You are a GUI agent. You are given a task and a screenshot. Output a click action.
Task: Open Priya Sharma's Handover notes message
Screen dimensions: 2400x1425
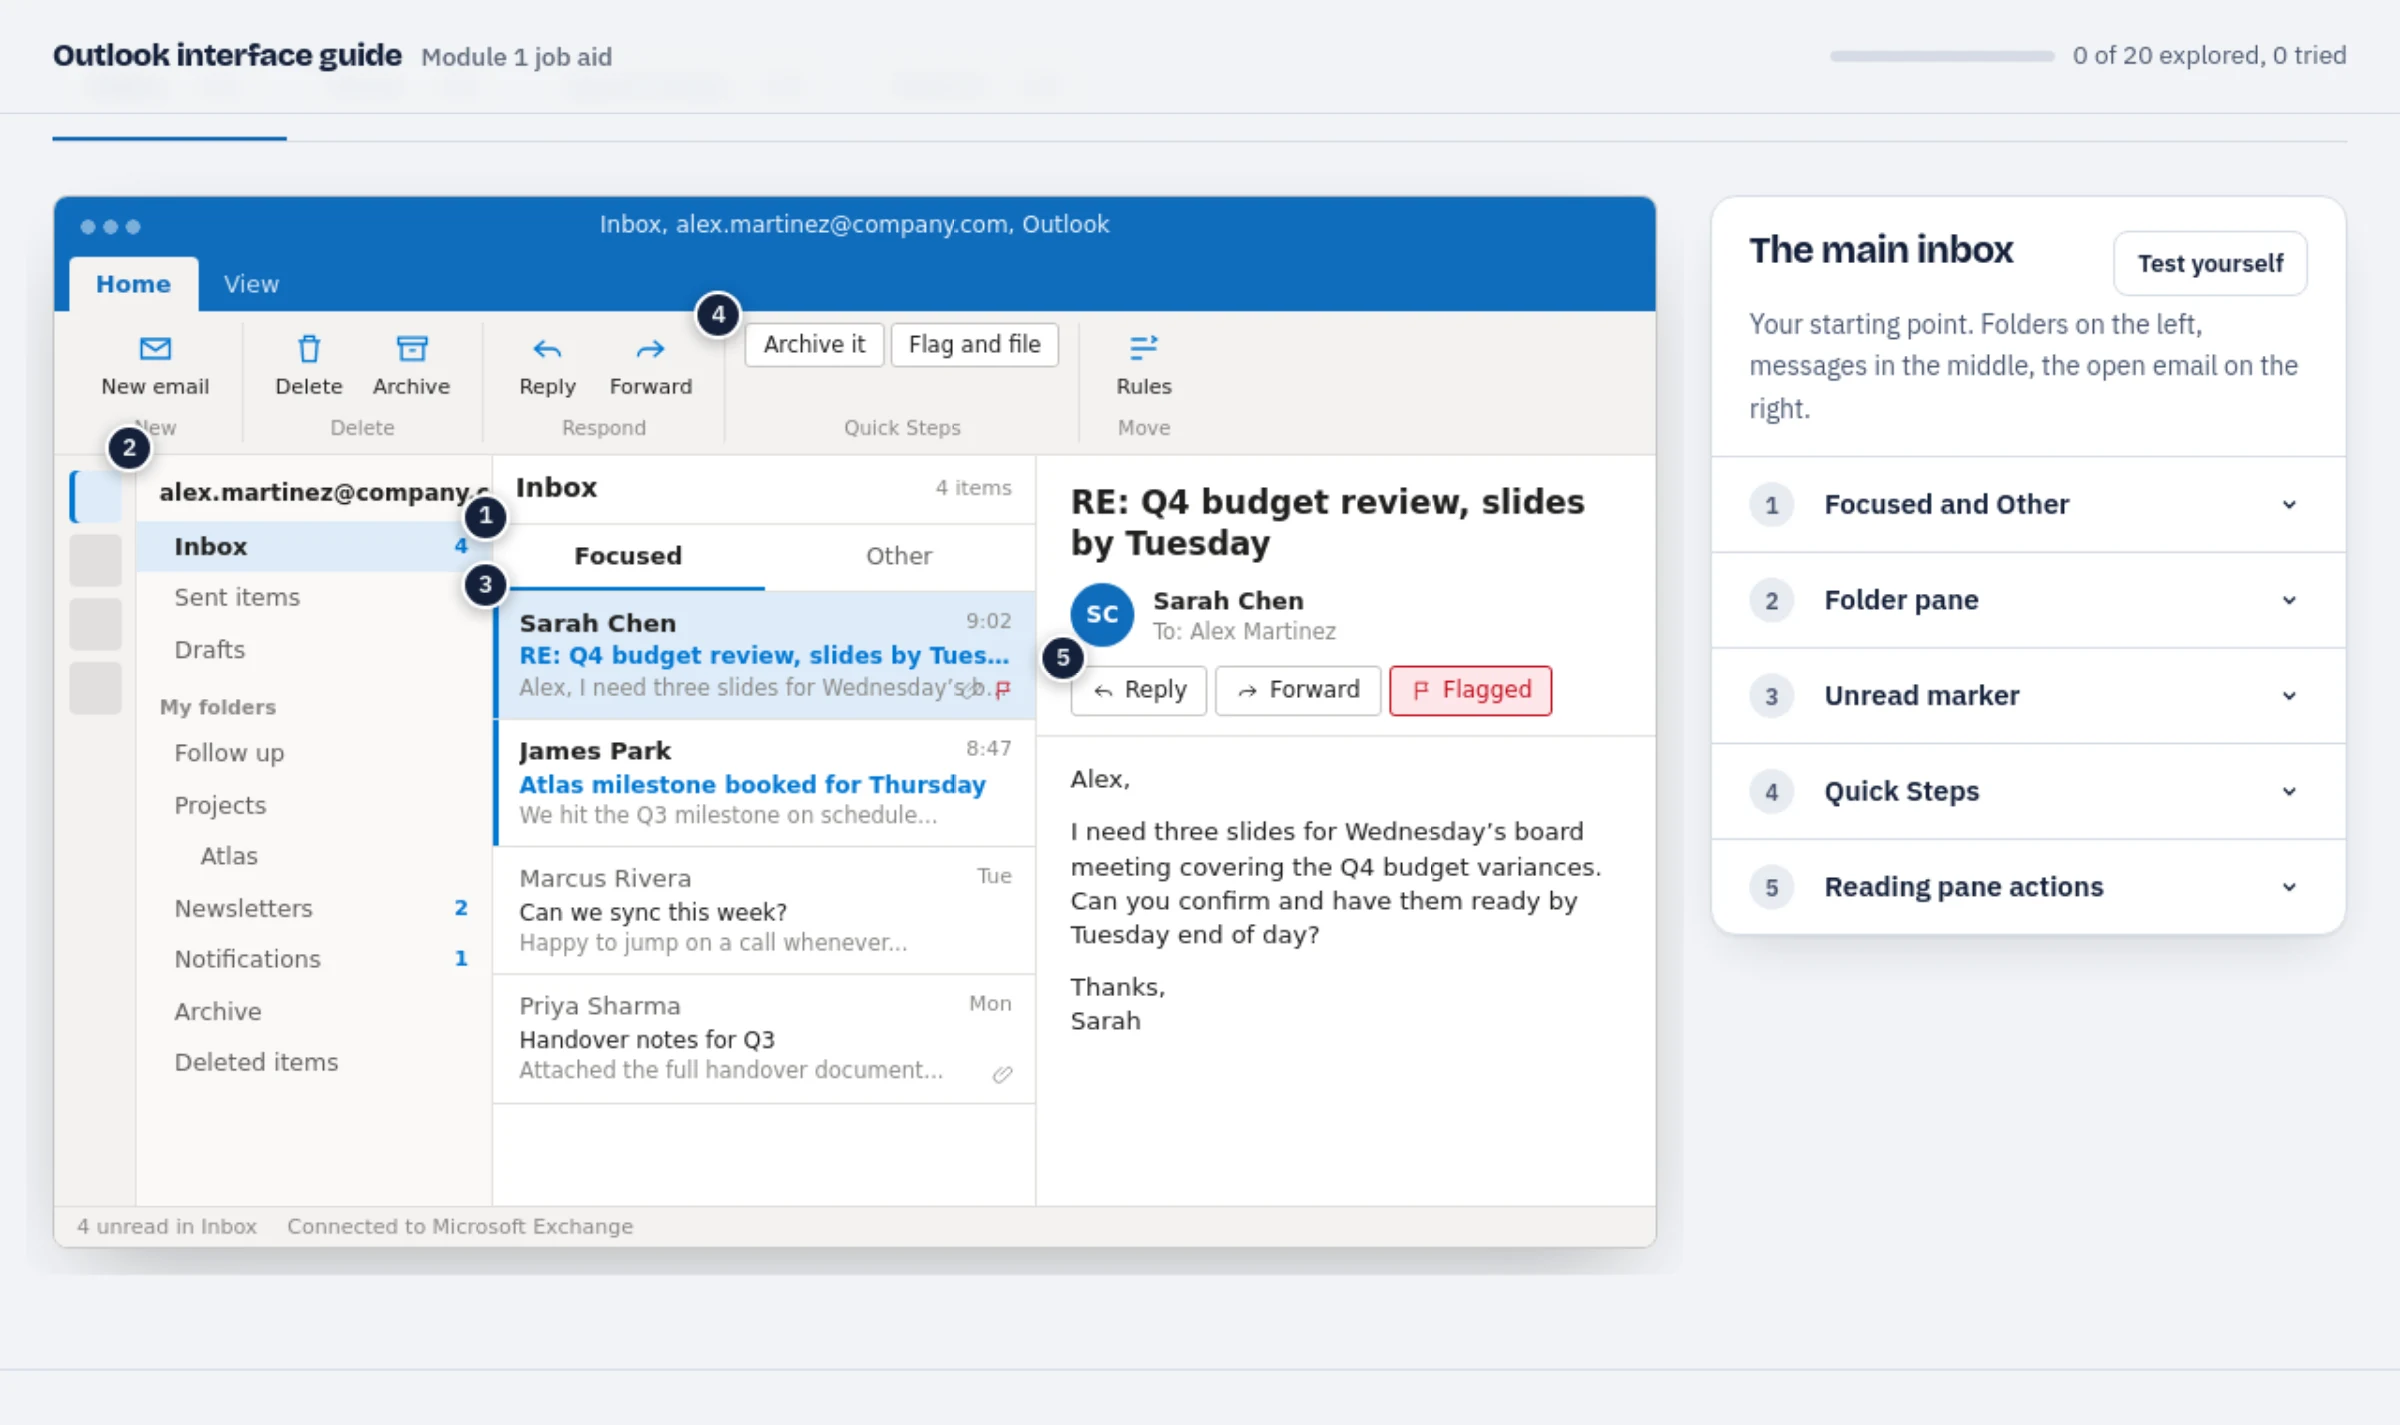tap(765, 1039)
